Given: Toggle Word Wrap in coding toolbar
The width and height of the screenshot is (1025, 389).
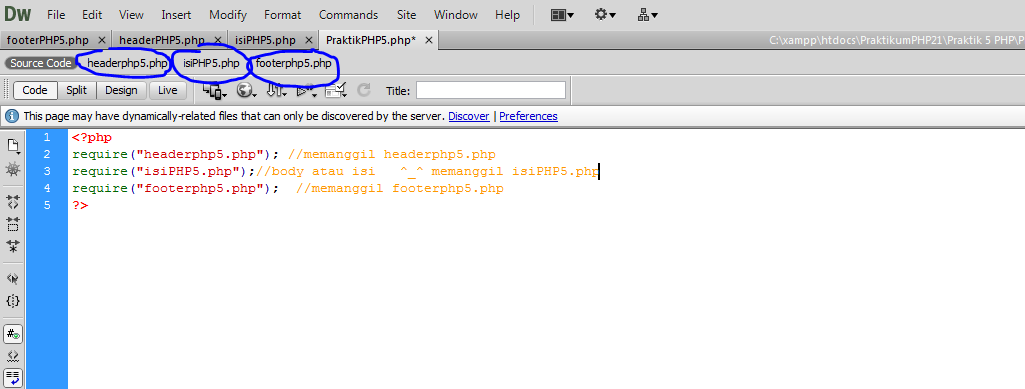Looking at the screenshot, I should [x=13, y=377].
